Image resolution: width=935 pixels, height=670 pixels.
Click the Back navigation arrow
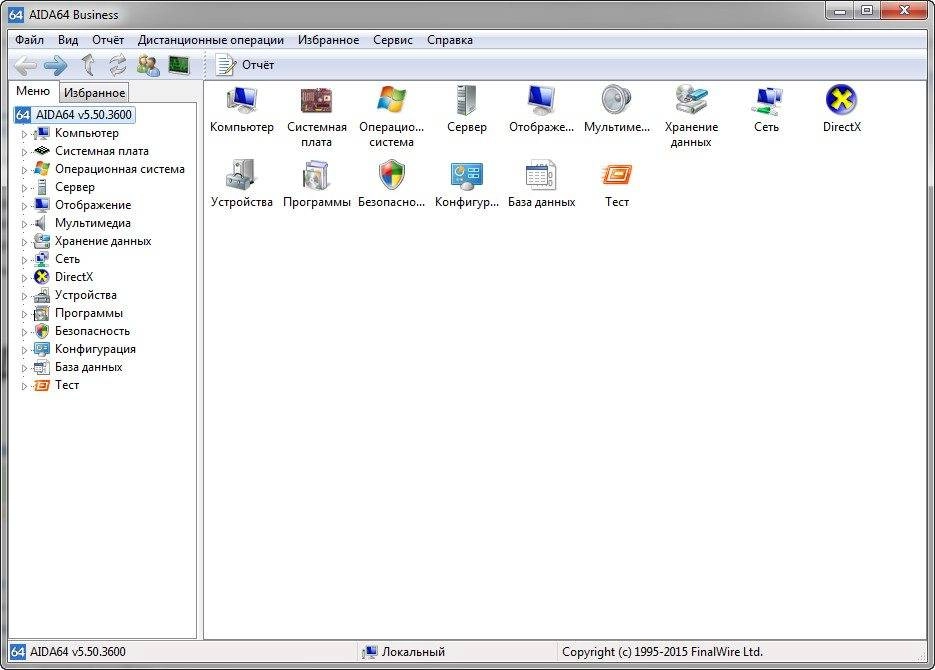[x=25, y=66]
